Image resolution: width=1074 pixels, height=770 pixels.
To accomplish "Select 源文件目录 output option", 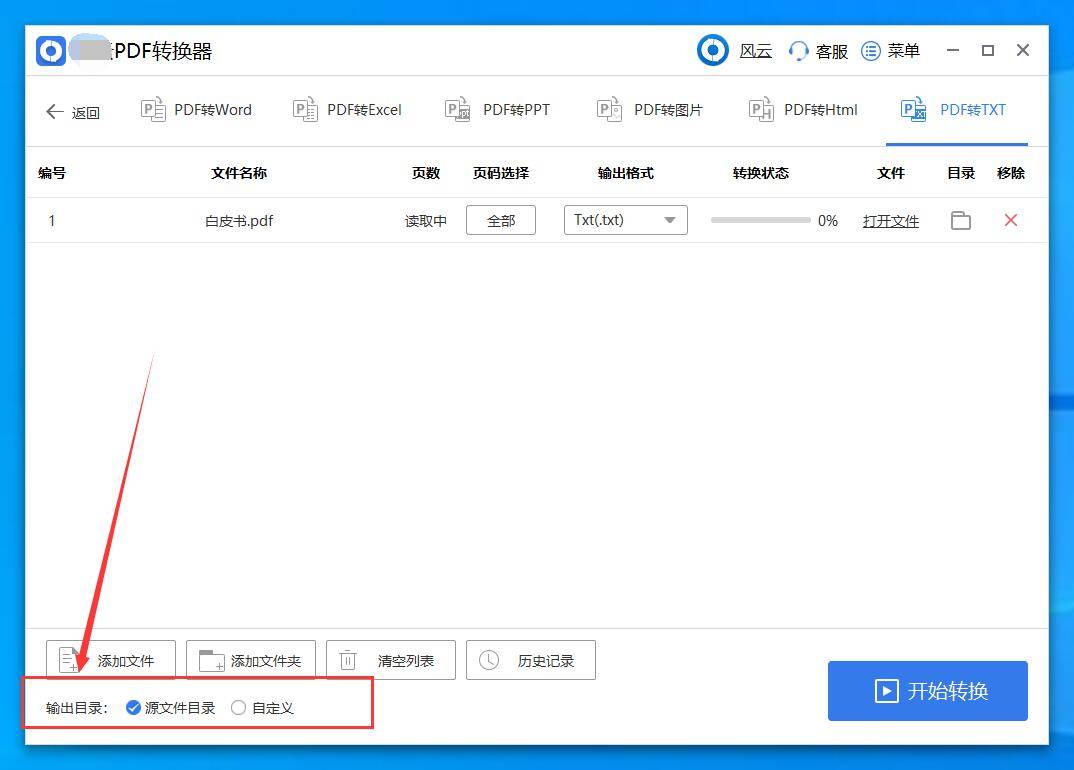I will point(171,708).
